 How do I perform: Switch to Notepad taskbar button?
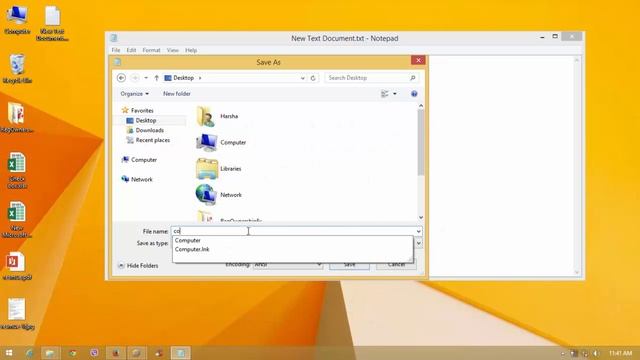pyautogui.click(x=180, y=353)
